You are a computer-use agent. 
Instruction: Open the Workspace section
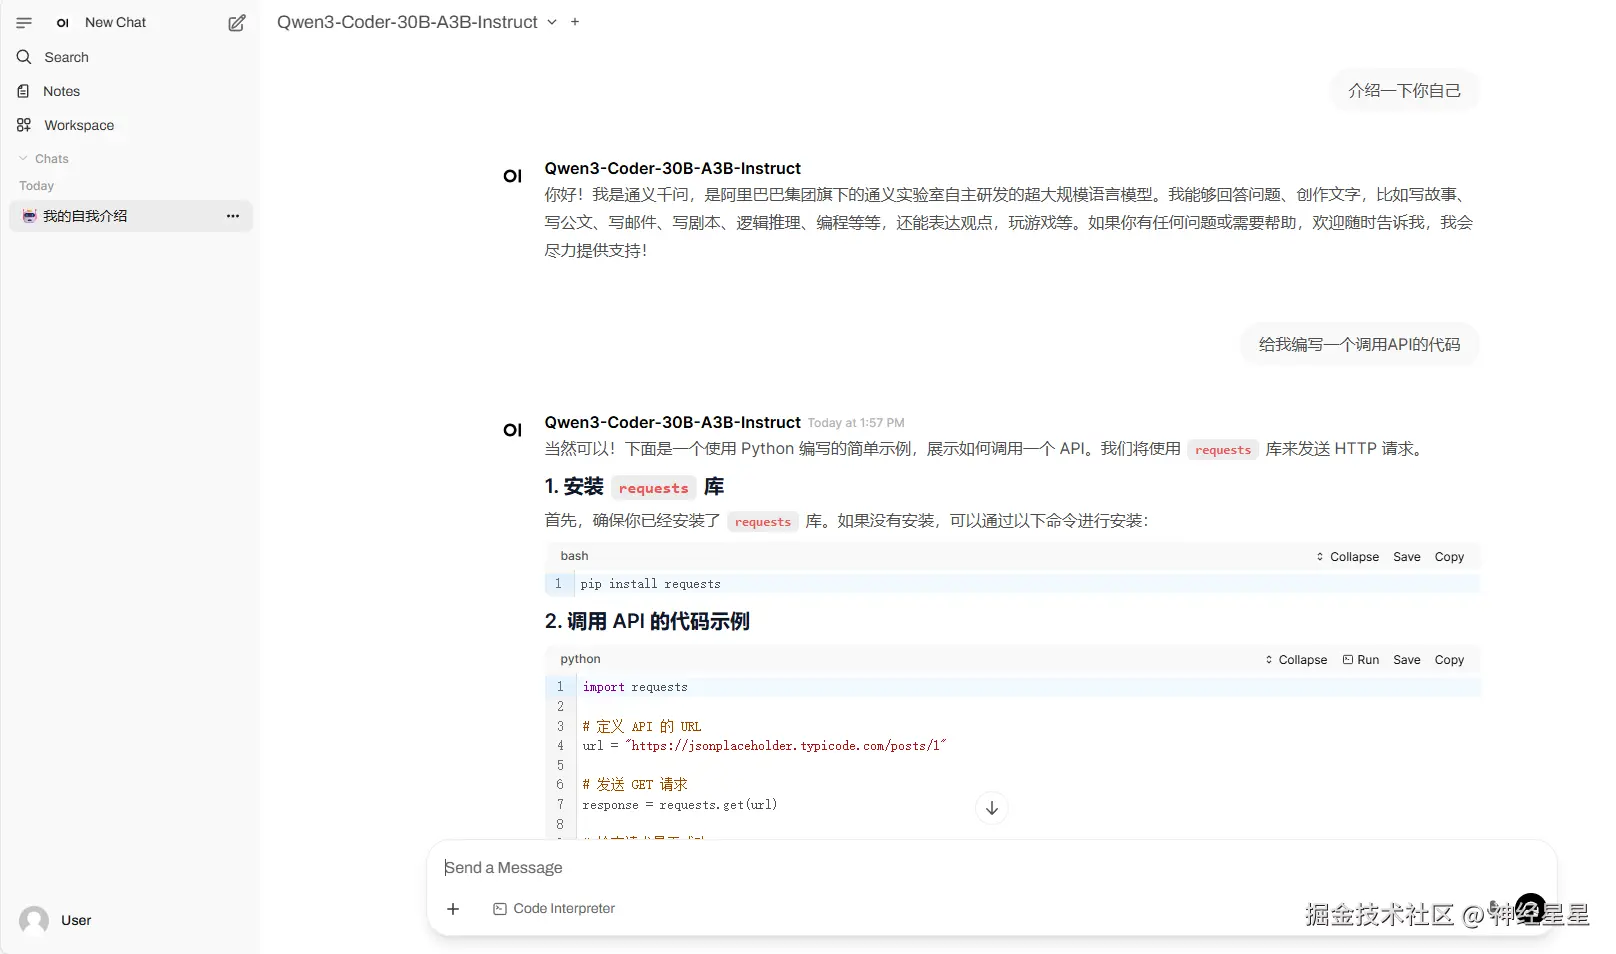point(77,125)
